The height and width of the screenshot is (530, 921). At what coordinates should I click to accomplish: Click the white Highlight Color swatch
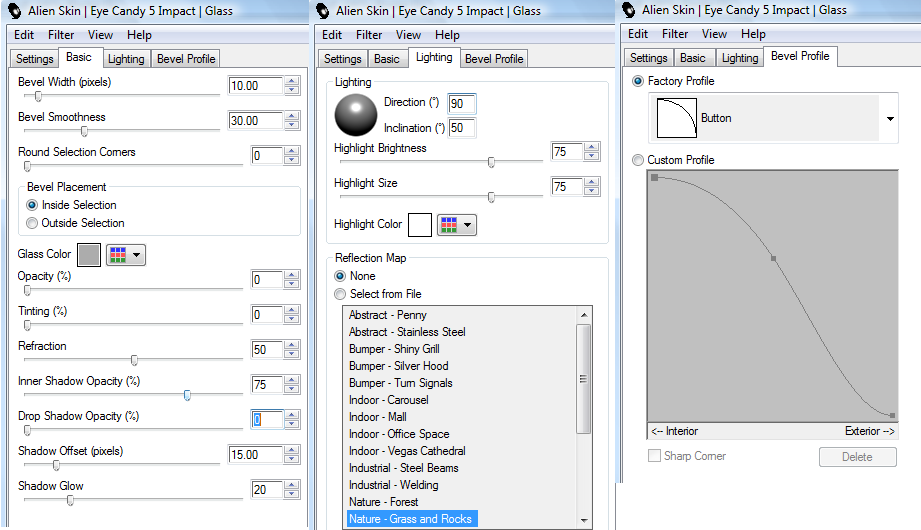pyautogui.click(x=420, y=225)
